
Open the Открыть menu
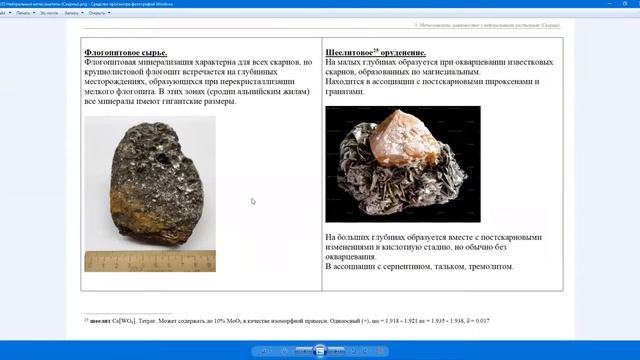coord(99,13)
